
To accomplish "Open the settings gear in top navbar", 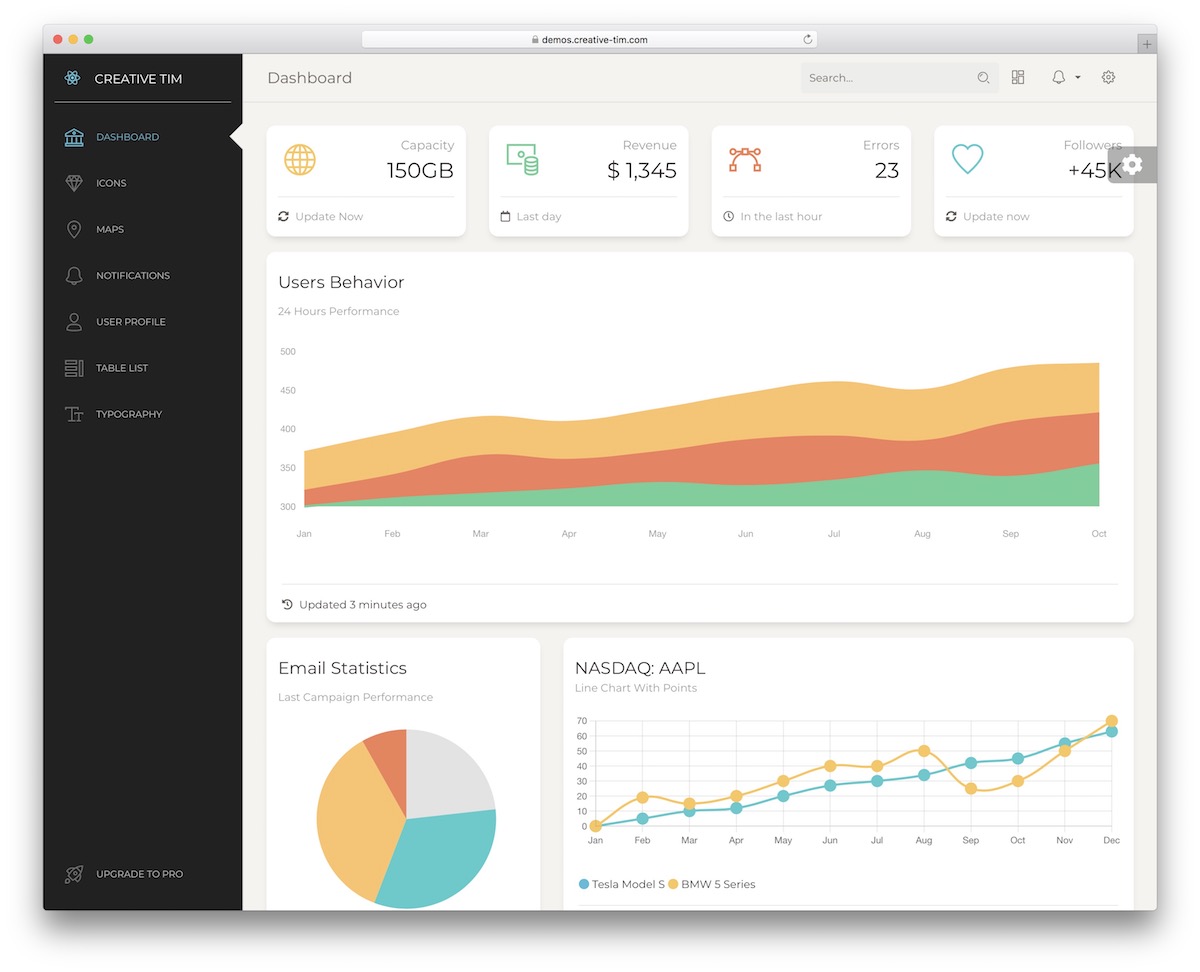I will tap(1108, 78).
